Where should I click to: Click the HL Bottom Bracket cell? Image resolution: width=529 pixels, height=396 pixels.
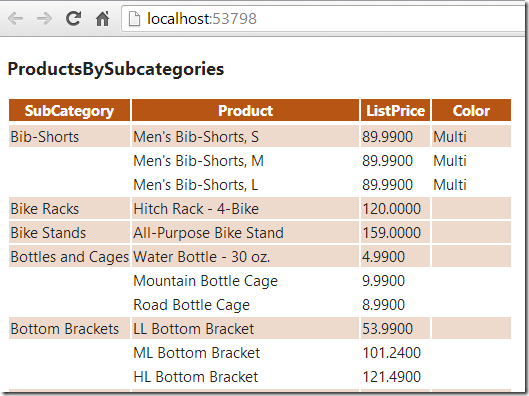click(245, 377)
